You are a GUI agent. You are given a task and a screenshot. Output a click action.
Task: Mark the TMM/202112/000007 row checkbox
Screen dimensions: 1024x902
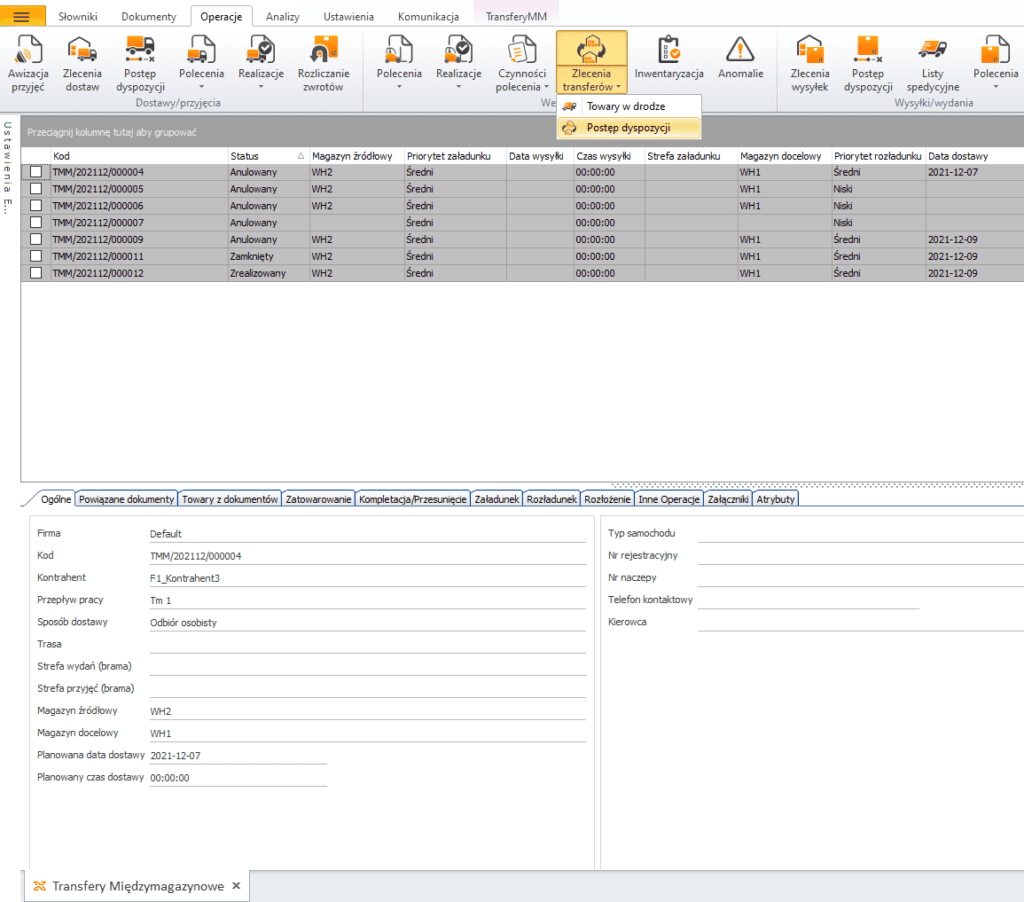(x=36, y=223)
